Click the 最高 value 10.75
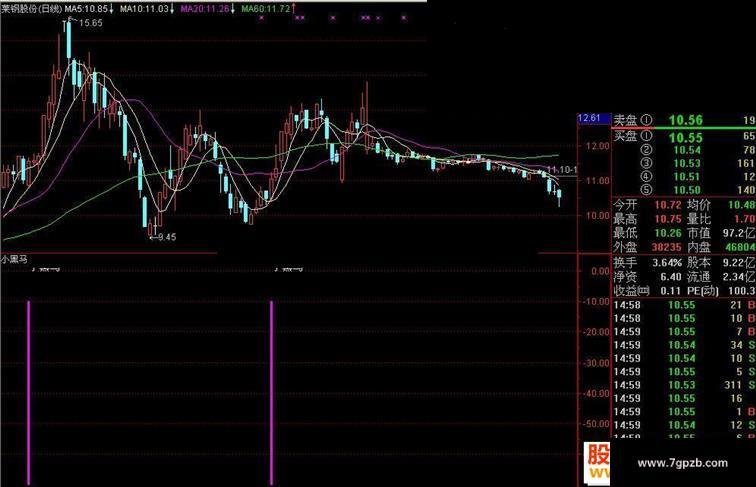Image resolution: width=756 pixels, height=487 pixels. (668, 219)
